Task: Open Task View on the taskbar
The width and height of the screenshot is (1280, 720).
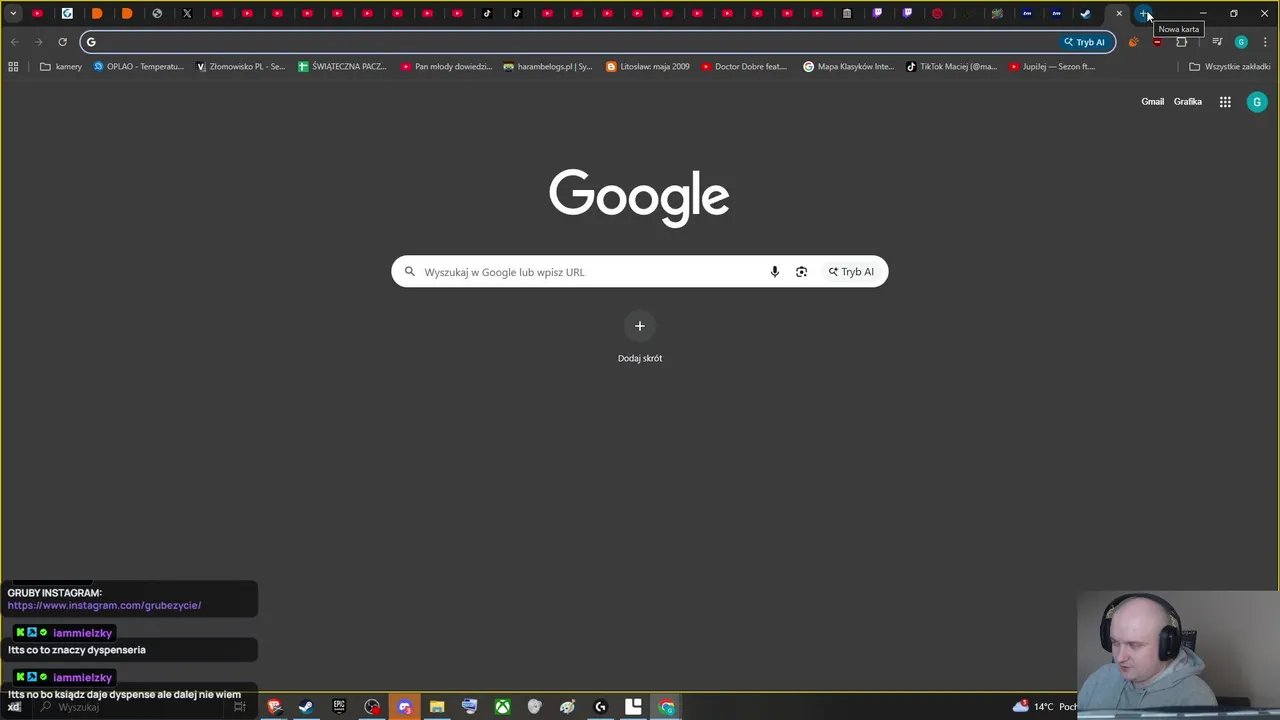Action: [239, 707]
